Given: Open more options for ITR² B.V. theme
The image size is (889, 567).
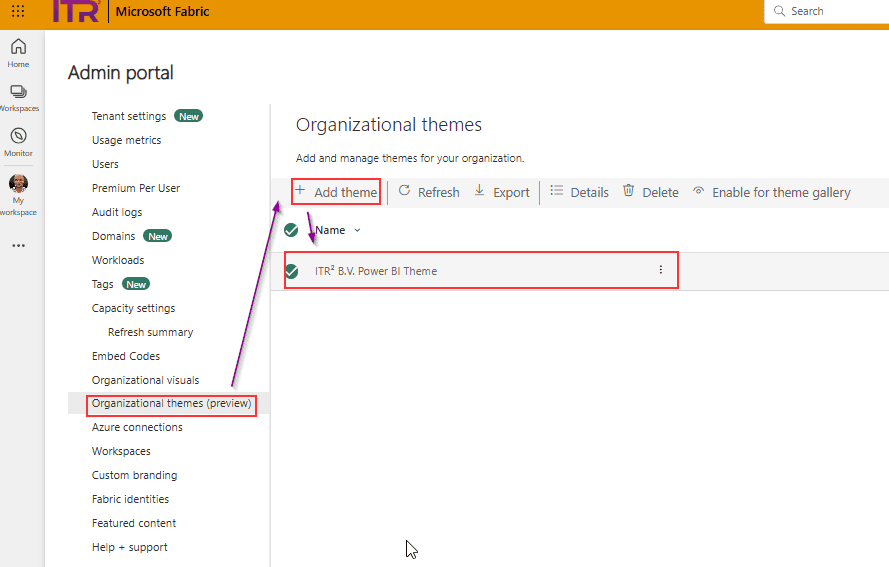Looking at the screenshot, I should pyautogui.click(x=660, y=270).
